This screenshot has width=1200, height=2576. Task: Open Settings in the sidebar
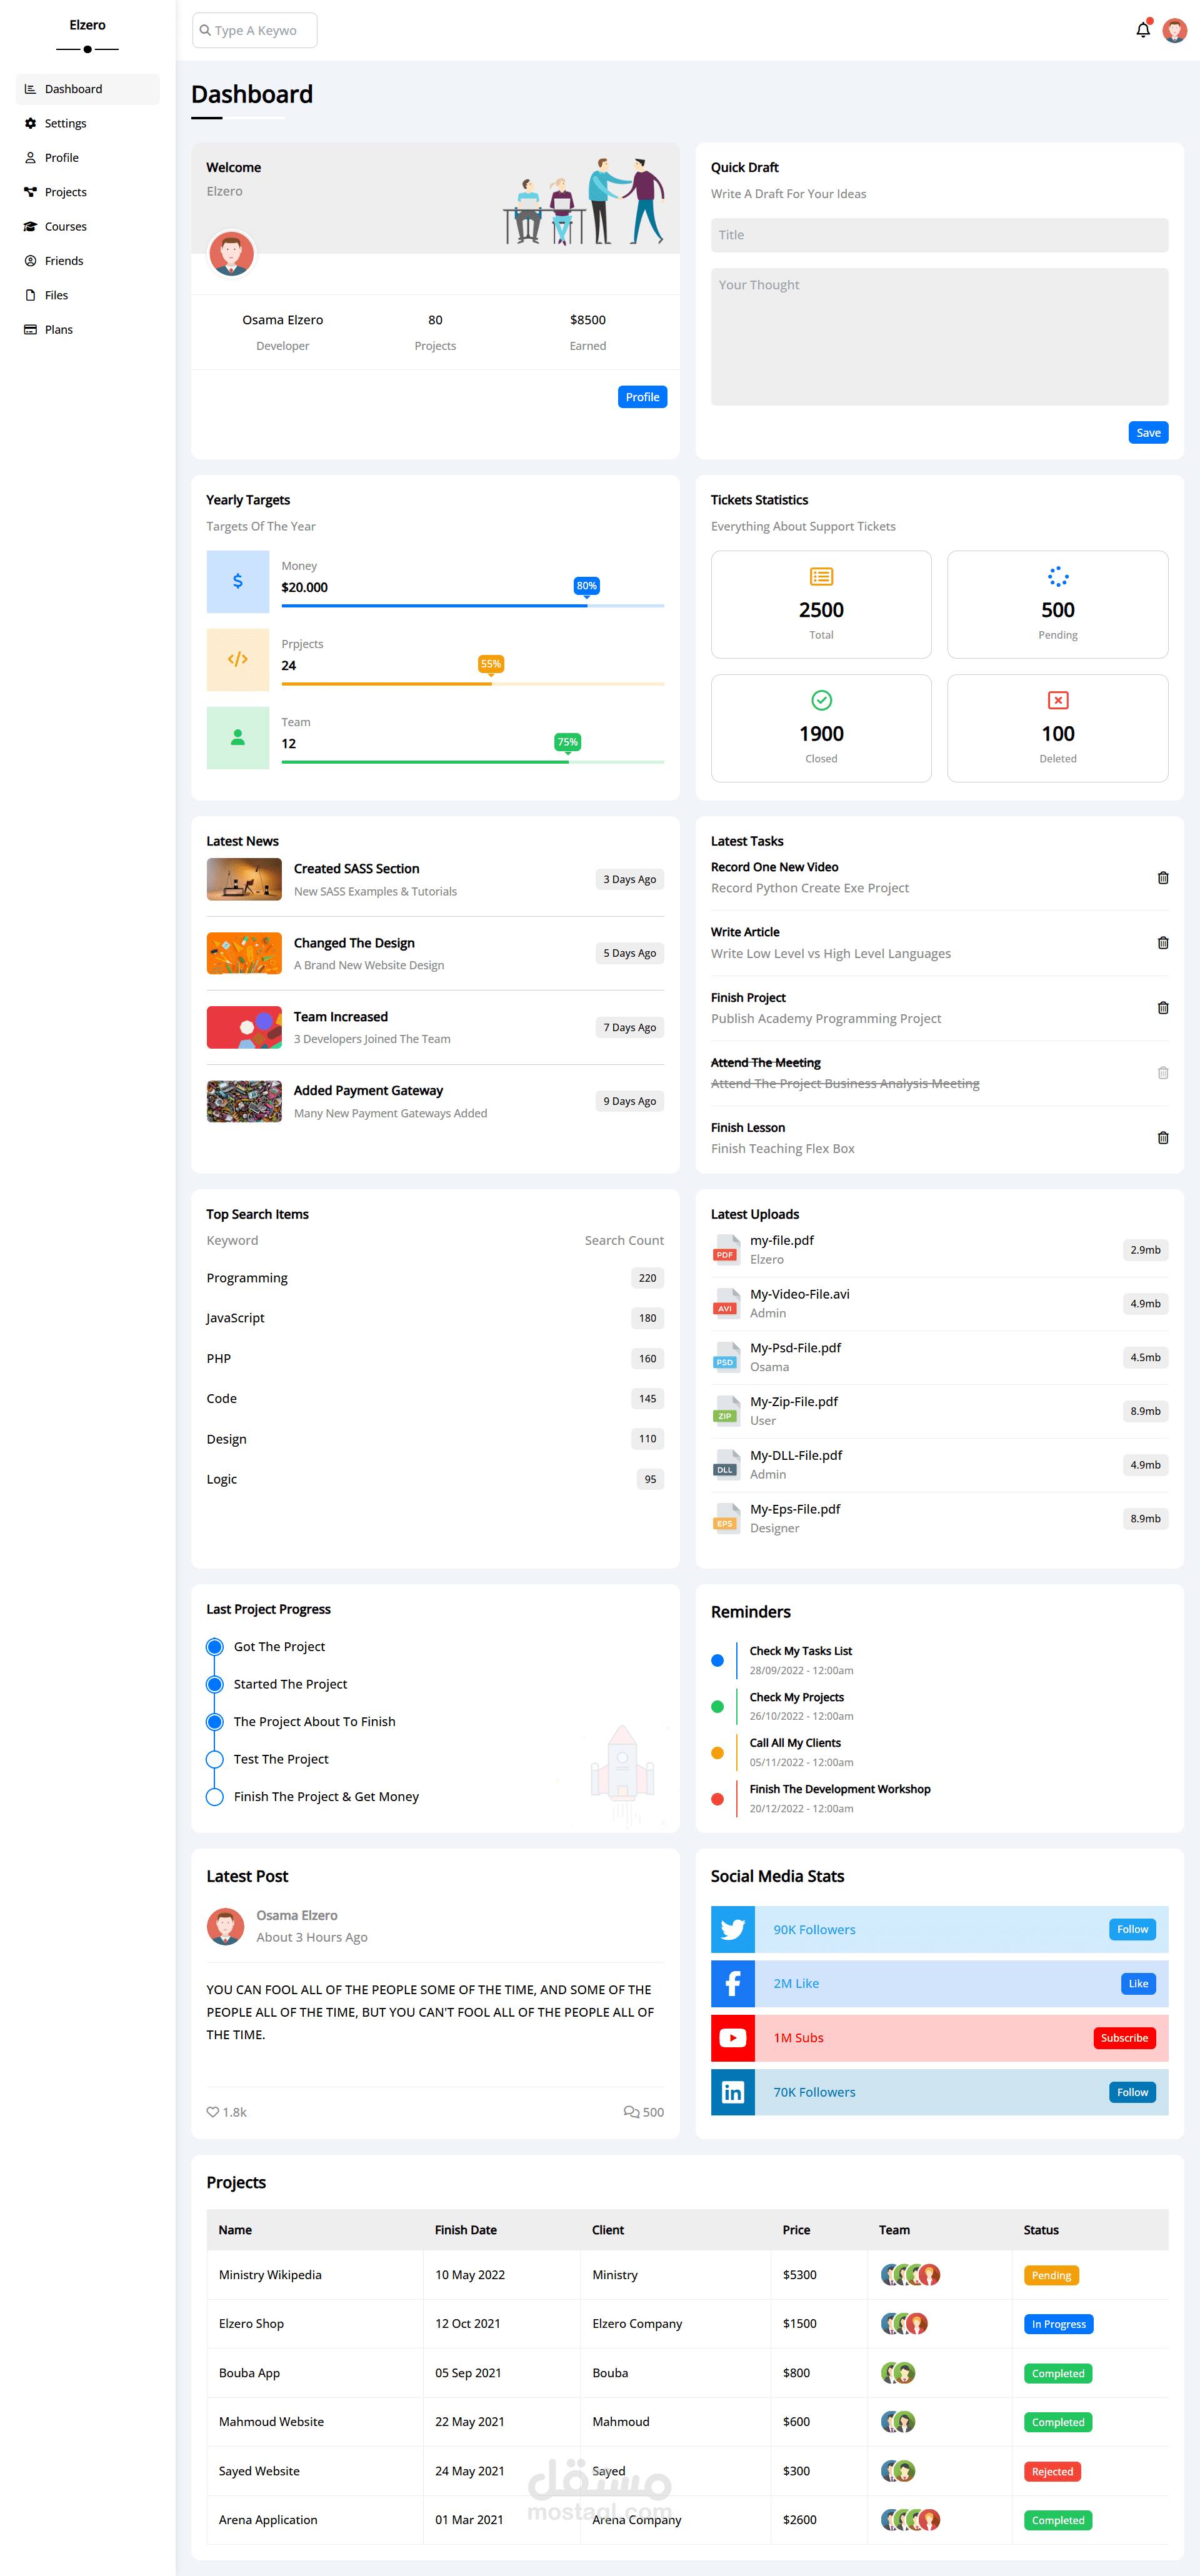coord(88,123)
